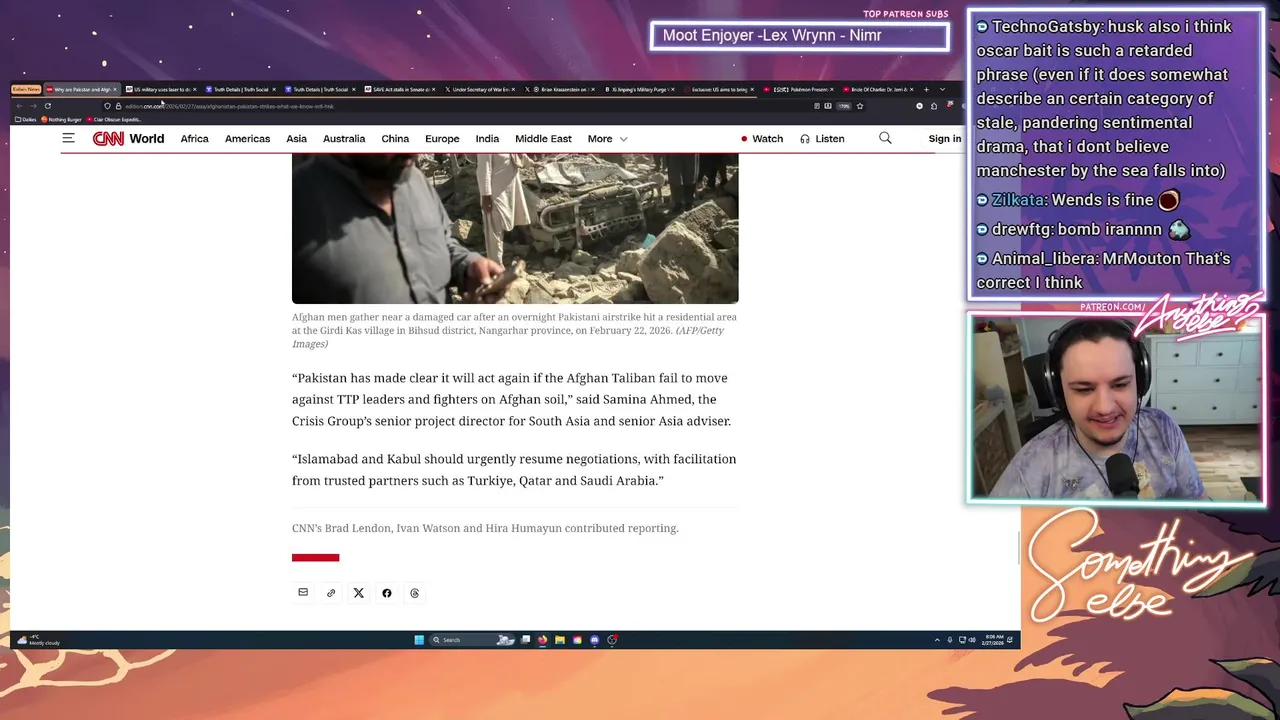This screenshot has width=1280, height=720.
Task: Go to China section
Action: click(395, 139)
